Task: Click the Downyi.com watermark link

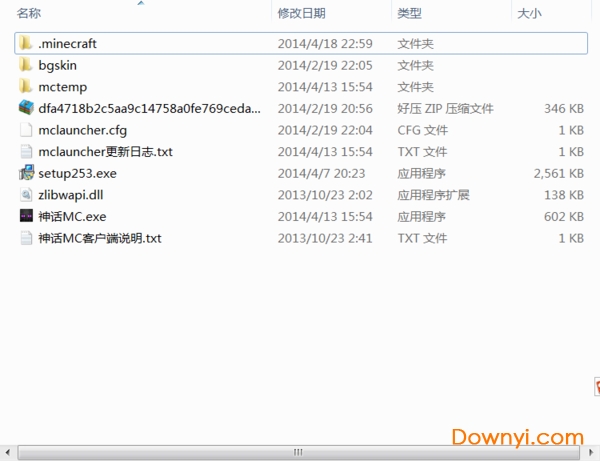Action: (x=517, y=437)
